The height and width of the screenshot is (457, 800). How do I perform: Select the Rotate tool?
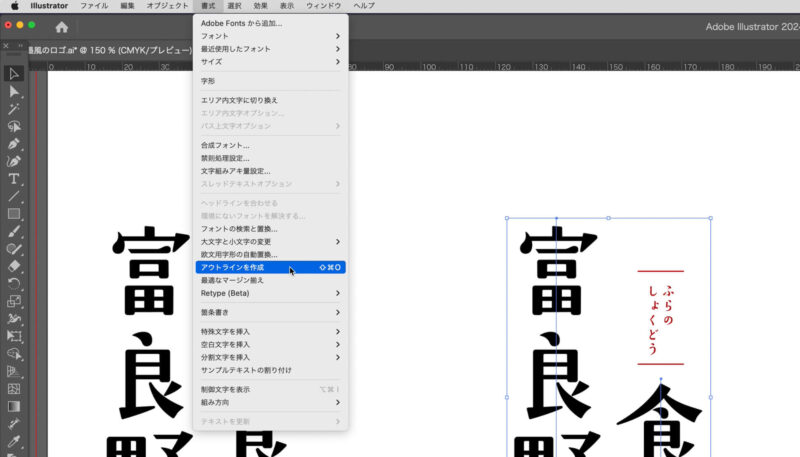[x=14, y=284]
